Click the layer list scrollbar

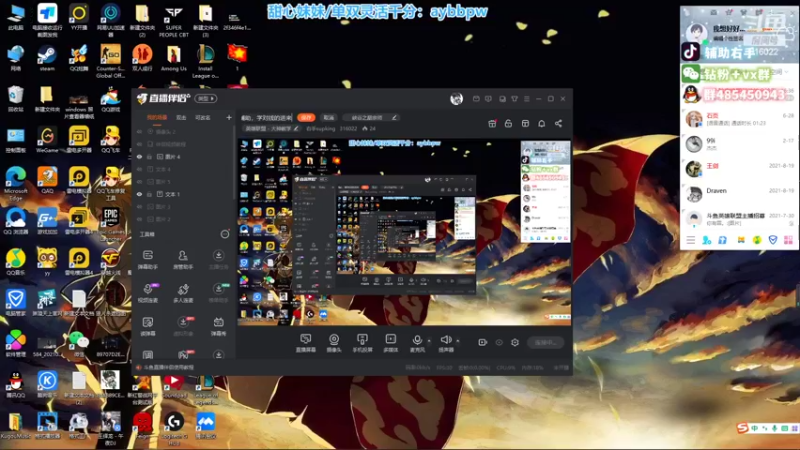pos(234,163)
